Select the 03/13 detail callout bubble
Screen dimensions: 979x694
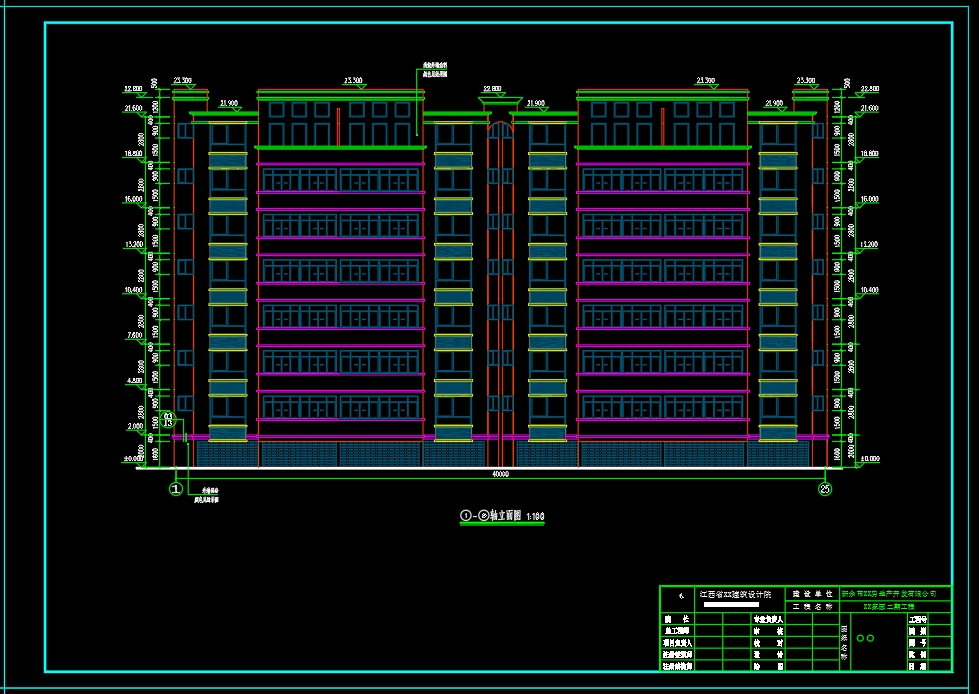coord(168,419)
